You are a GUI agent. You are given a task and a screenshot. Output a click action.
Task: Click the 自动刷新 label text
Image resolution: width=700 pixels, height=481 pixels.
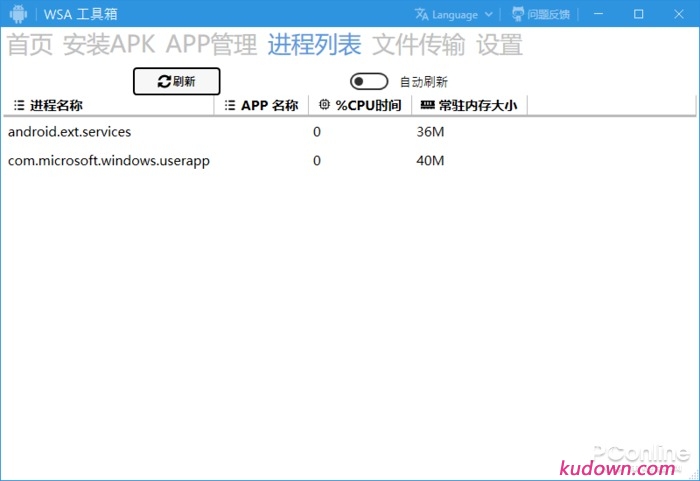[x=423, y=82]
